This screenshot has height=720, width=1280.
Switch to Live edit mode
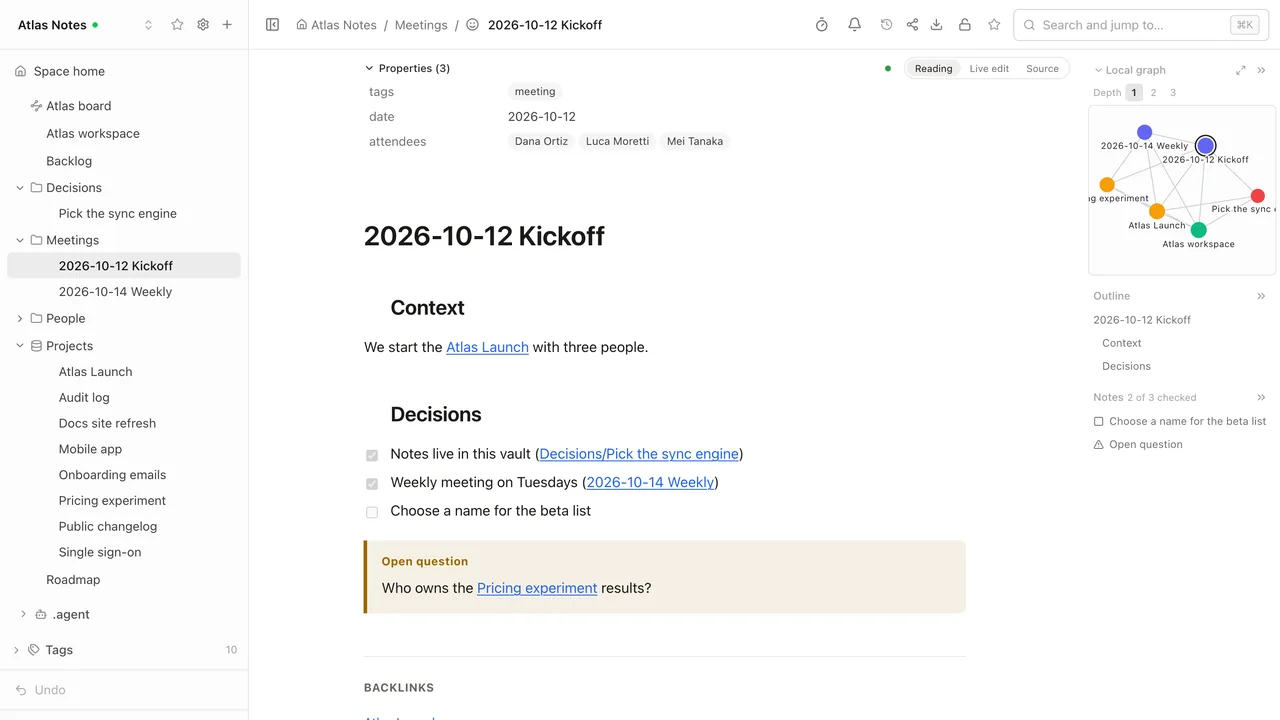989,69
